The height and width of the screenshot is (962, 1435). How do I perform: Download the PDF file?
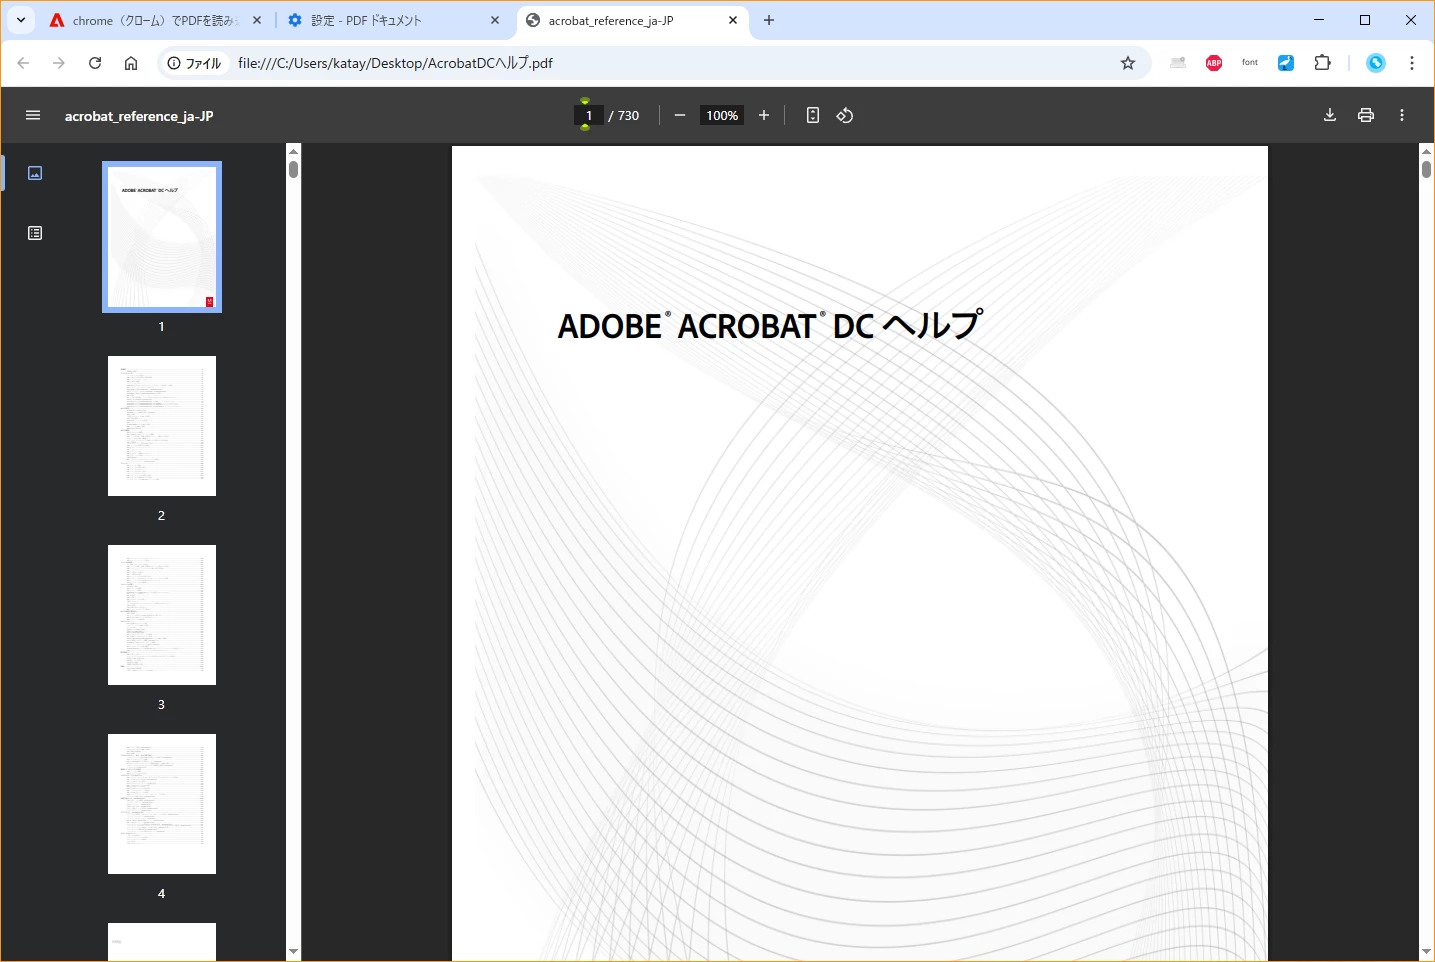1330,115
